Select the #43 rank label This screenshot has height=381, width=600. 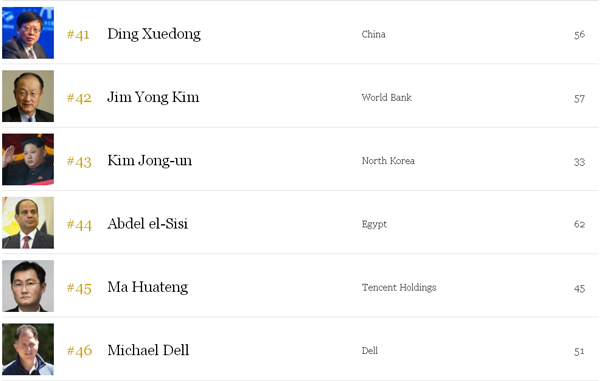pyautogui.click(x=79, y=162)
